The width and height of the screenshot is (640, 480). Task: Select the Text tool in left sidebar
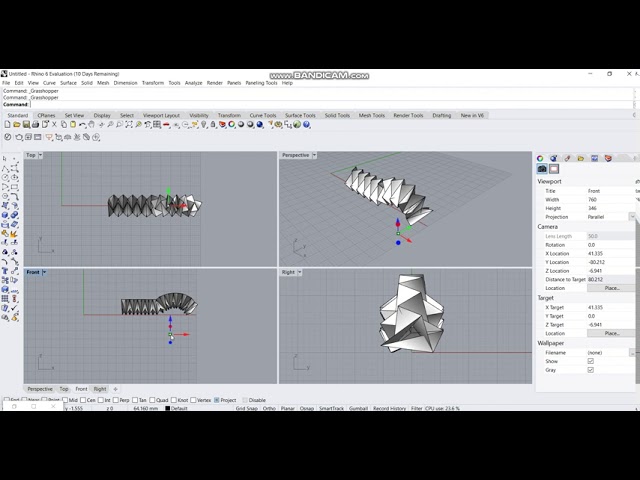5,271
